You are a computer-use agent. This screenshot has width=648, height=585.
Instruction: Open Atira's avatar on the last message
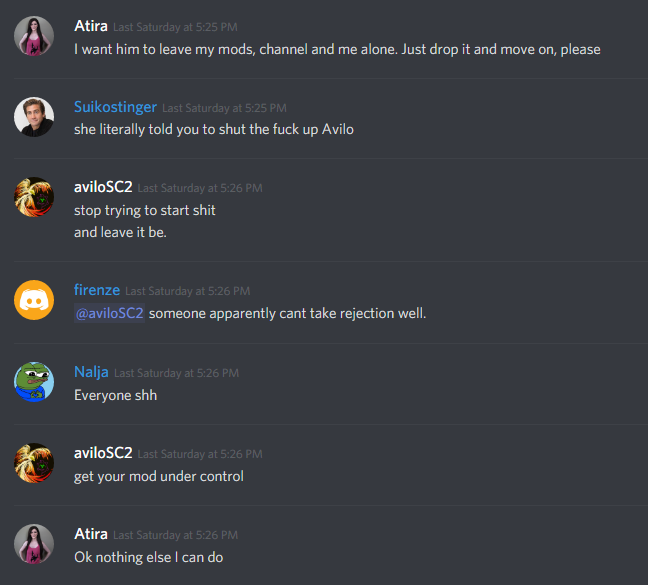(x=34, y=544)
